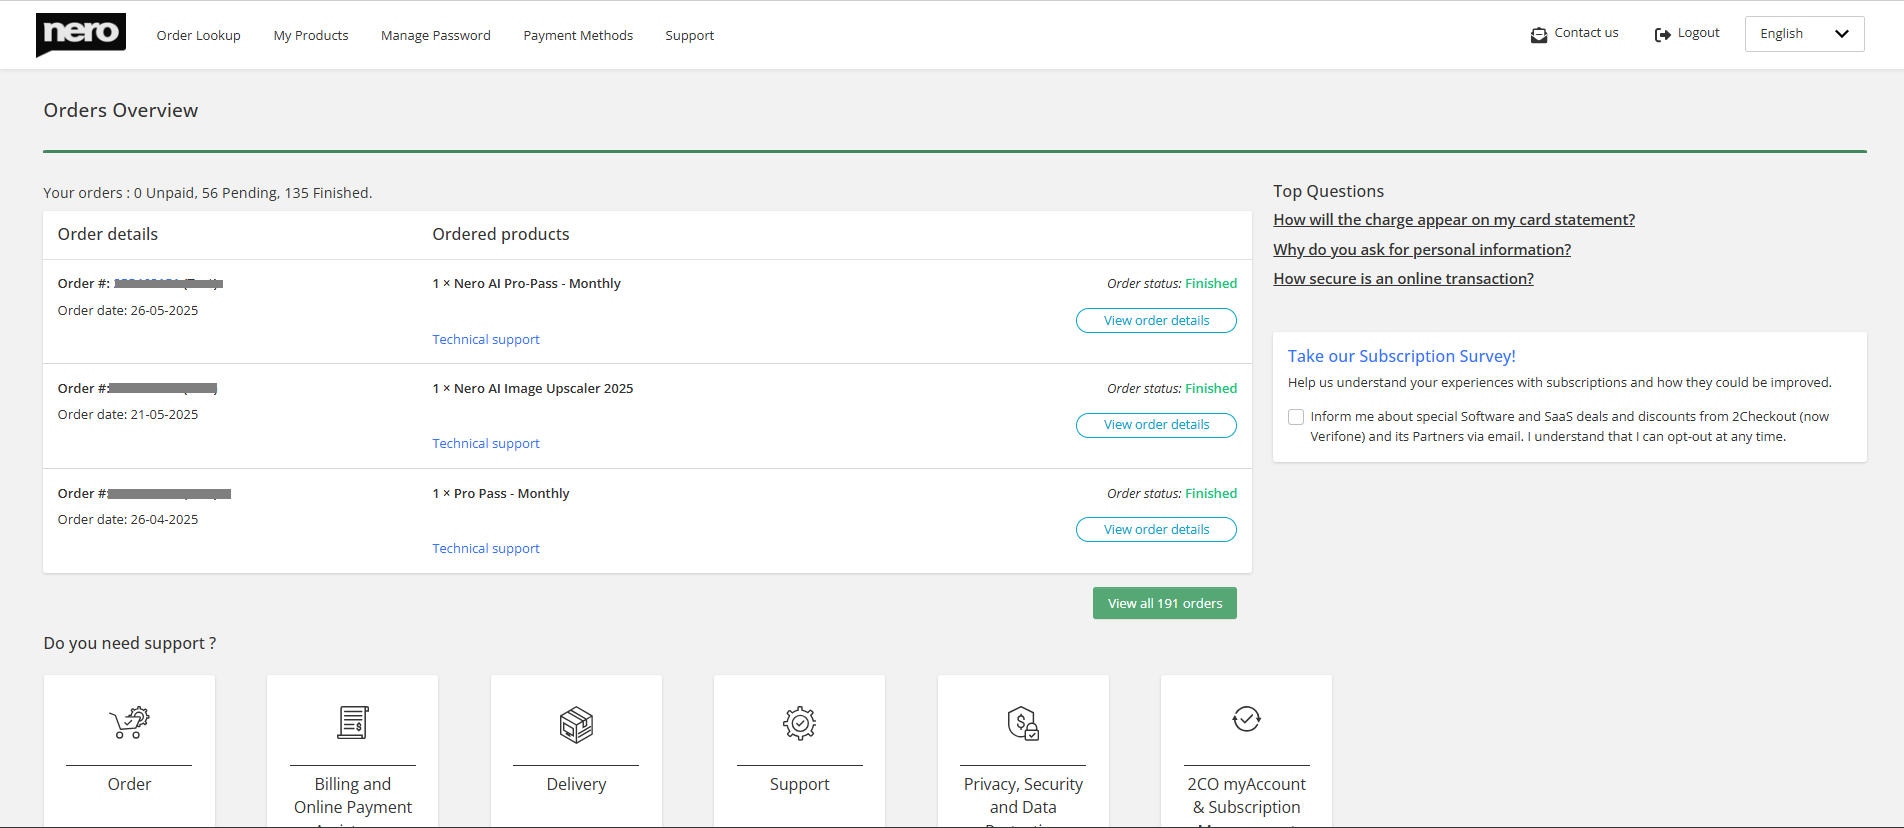The image size is (1904, 828).
Task: Open Technical support for Image Upscaler 2025
Action: (486, 444)
